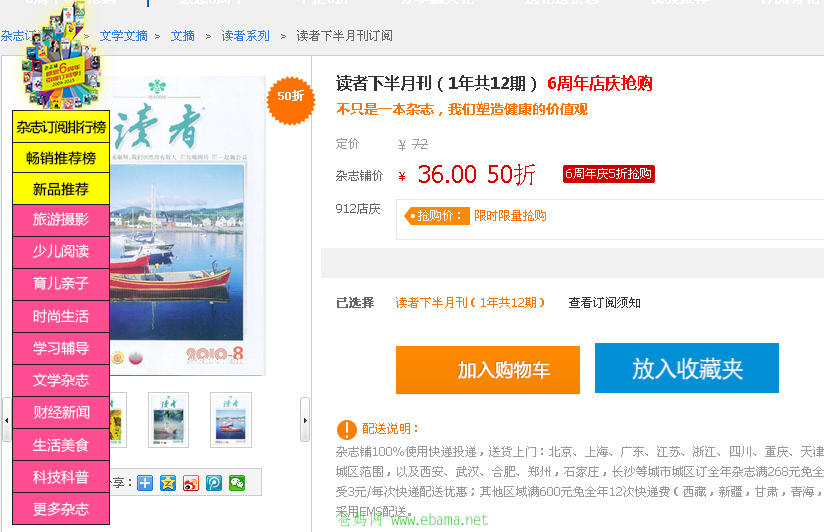Image resolution: width=824 pixels, height=532 pixels.
Task: Select the red boat cover thumbnail
Action: pyautogui.click(x=231, y=420)
